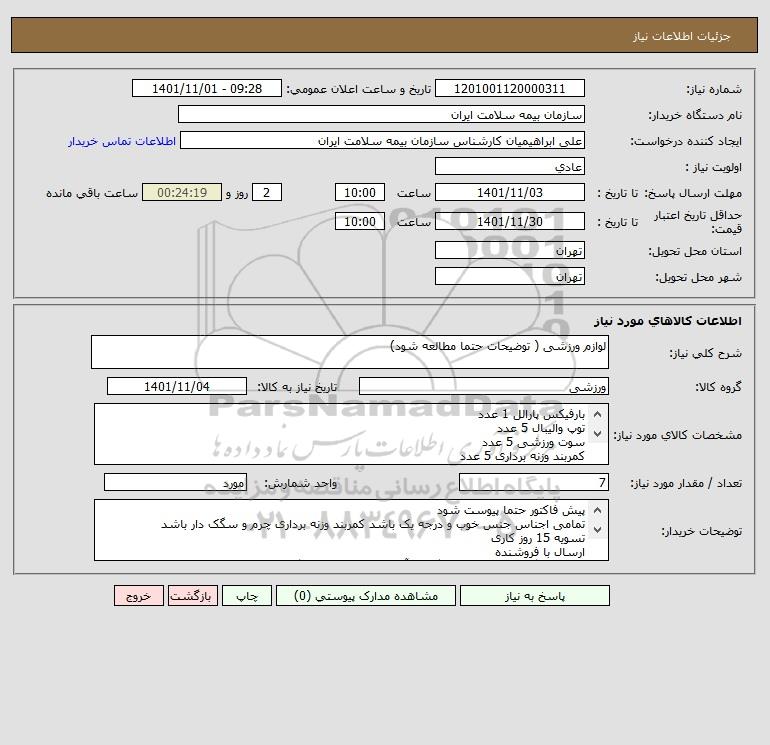Click the بازگشت back button
Image resolution: width=770 pixels, height=745 pixels.
point(192,596)
